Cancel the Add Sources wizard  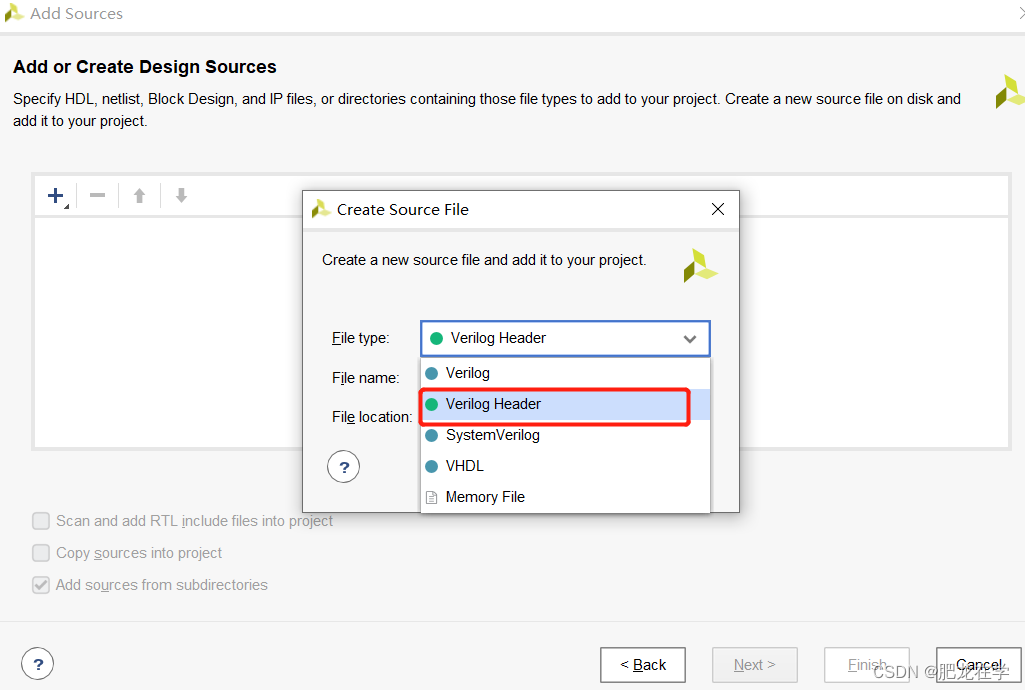979,665
